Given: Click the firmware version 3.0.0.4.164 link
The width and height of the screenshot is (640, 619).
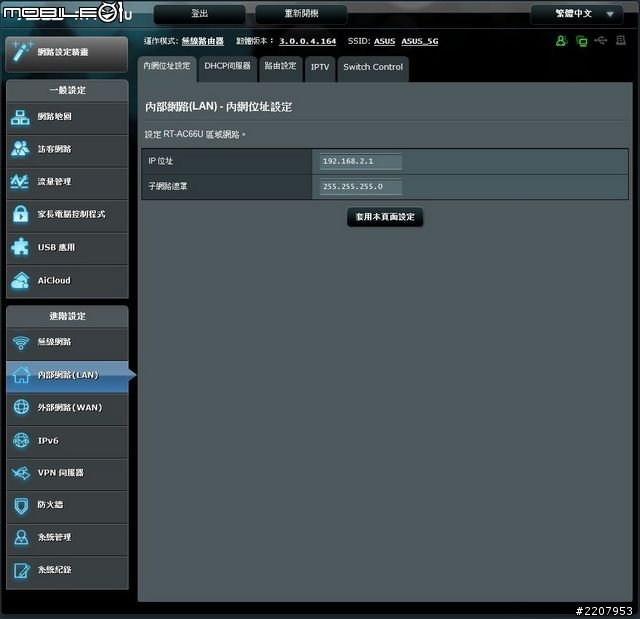Looking at the screenshot, I should 307,41.
